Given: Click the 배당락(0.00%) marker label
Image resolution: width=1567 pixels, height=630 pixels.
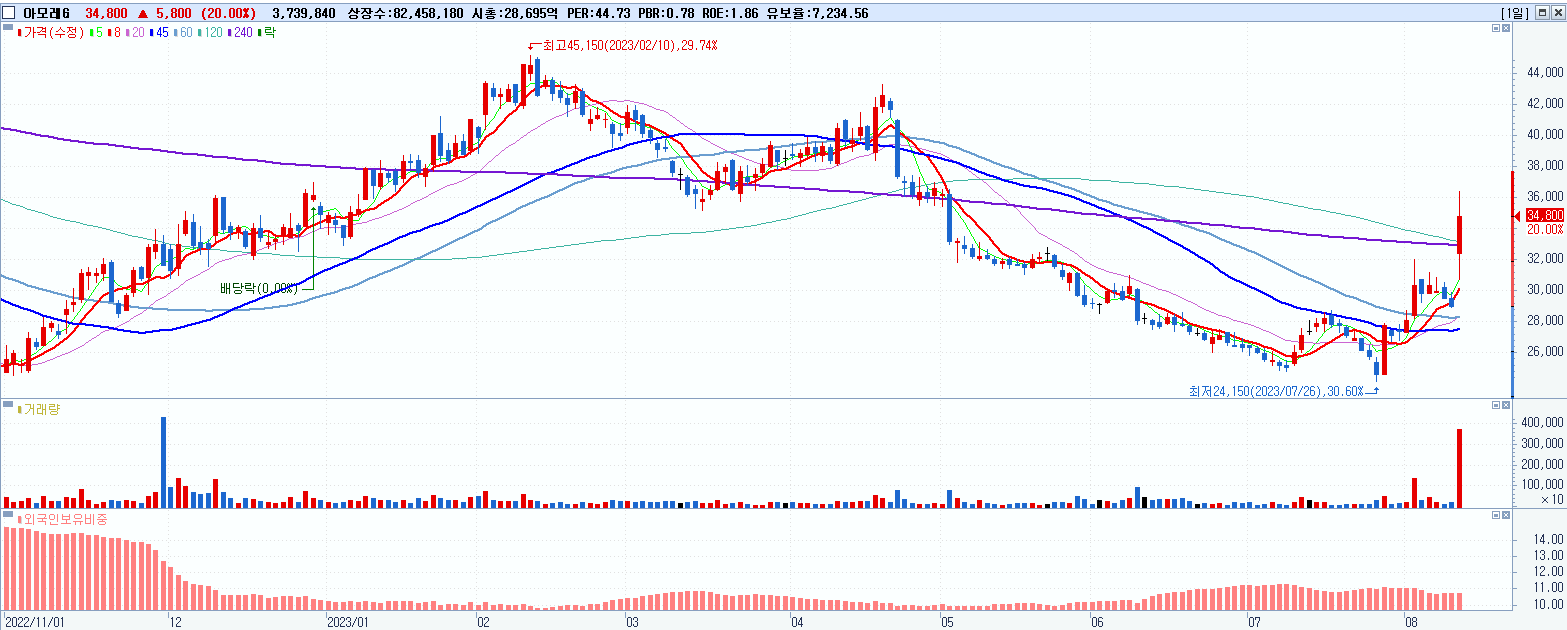Looking at the screenshot, I should pos(260,288).
